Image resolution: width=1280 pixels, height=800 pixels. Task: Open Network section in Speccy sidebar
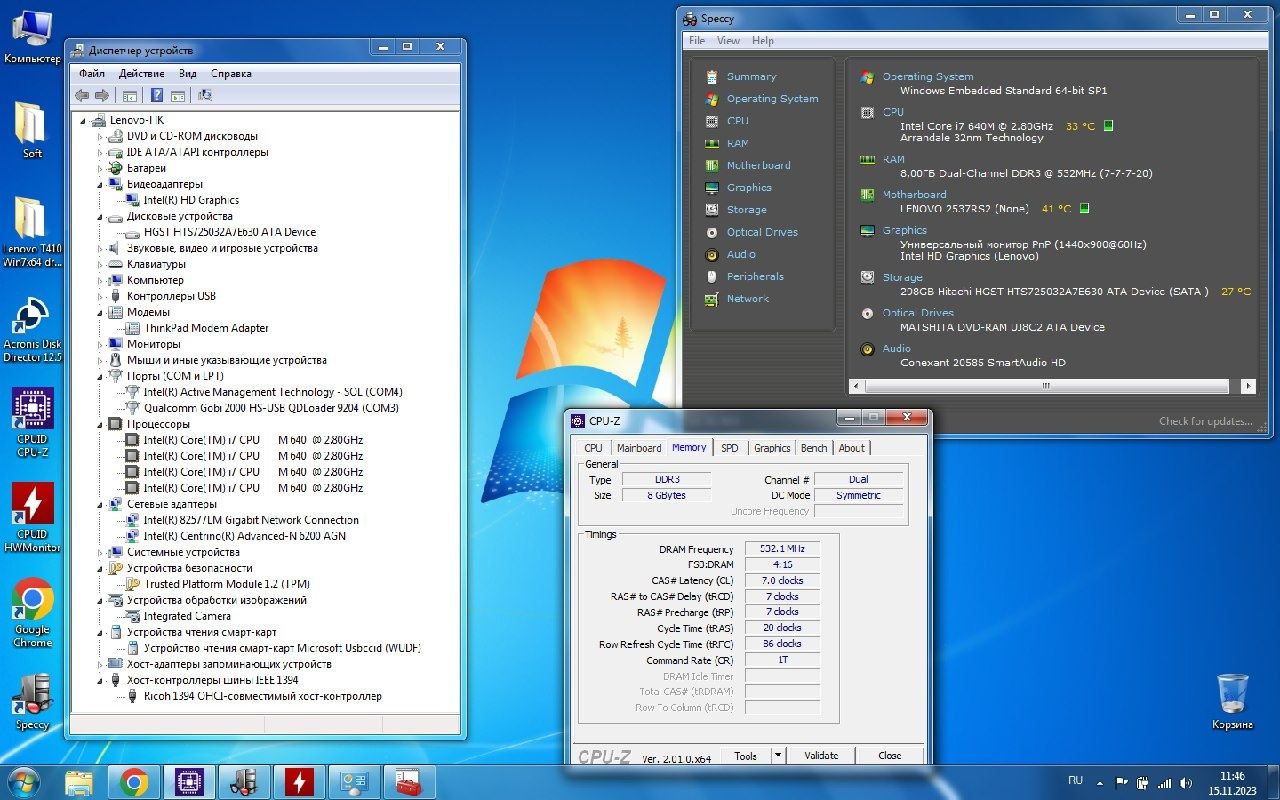coord(748,298)
